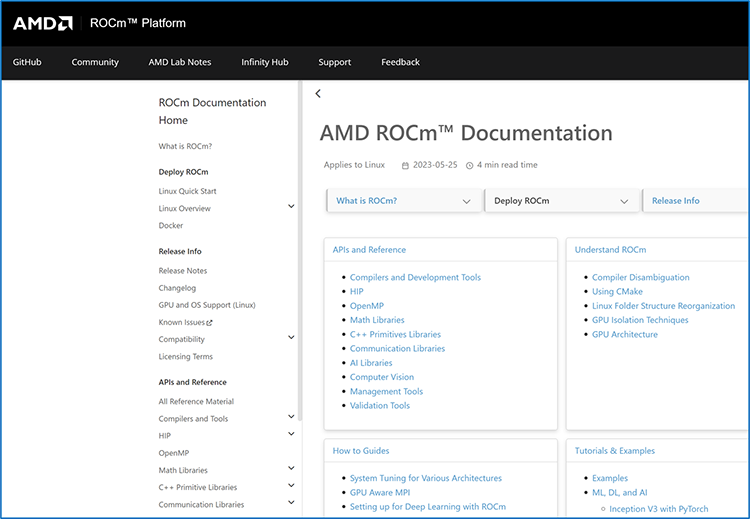Open GitHub in the top navigation
Screen dimensions: 750x519
(27, 62)
